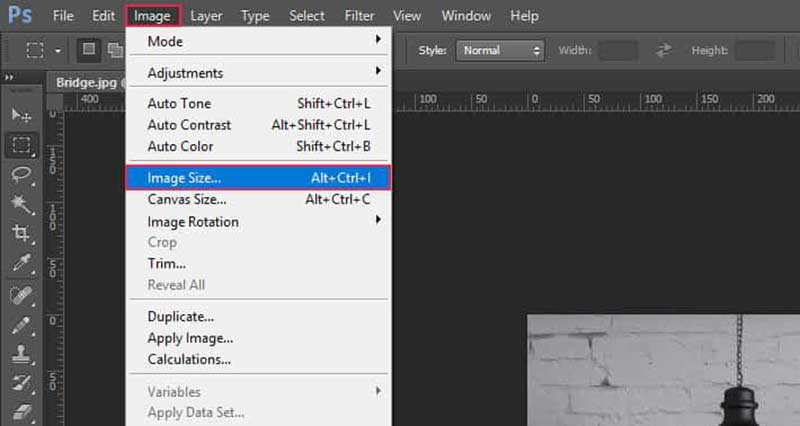Select the Brush tool

pyautogui.click(x=21, y=324)
